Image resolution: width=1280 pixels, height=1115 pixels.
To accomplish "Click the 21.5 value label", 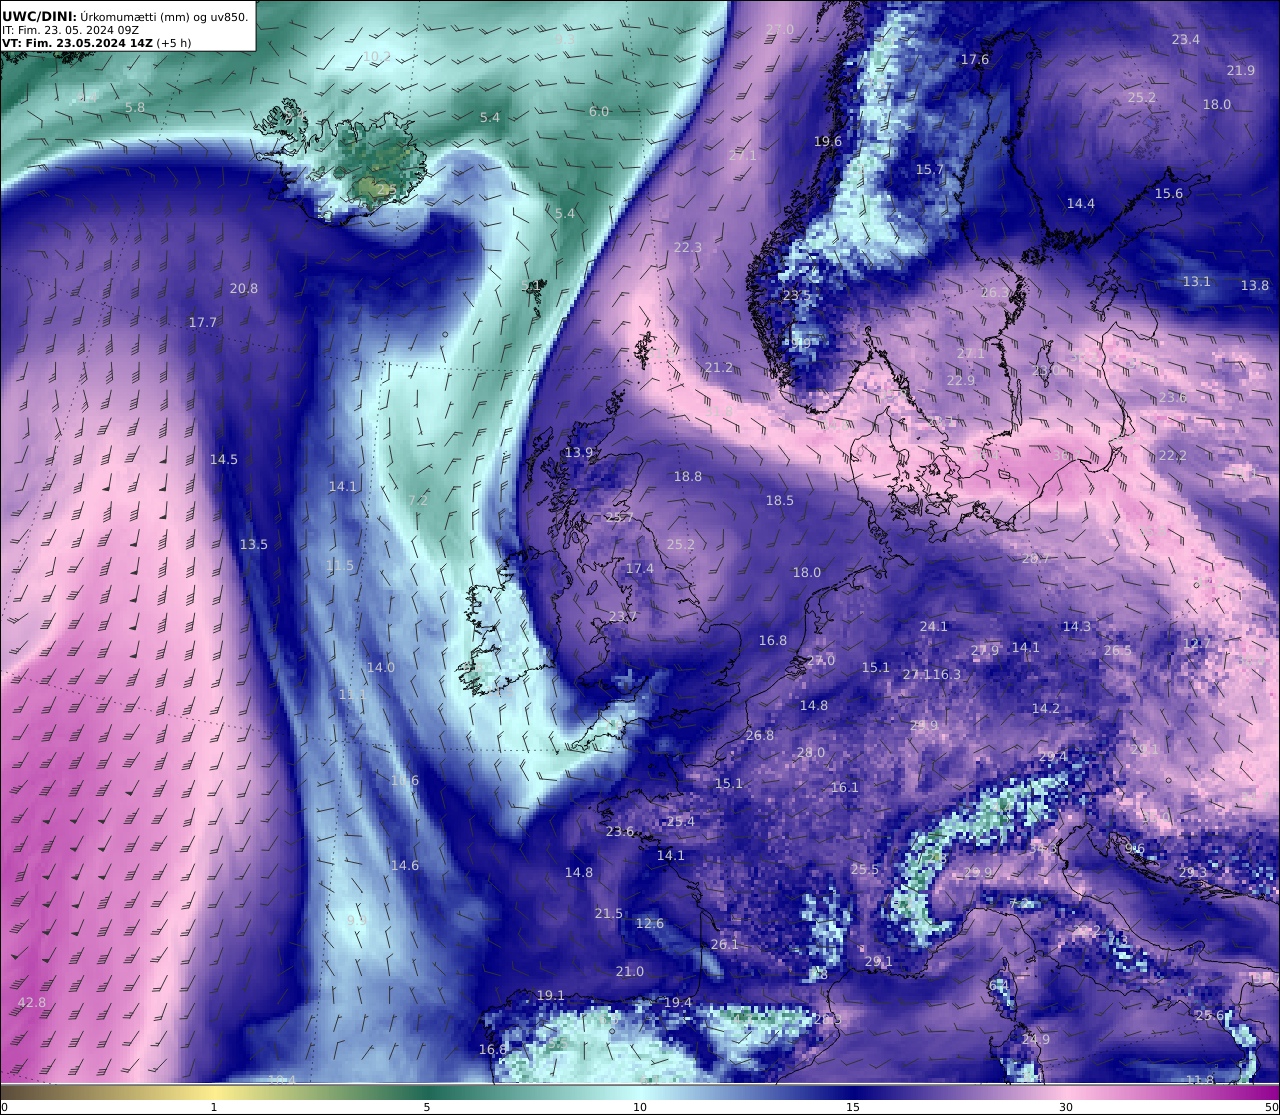I will click(609, 913).
